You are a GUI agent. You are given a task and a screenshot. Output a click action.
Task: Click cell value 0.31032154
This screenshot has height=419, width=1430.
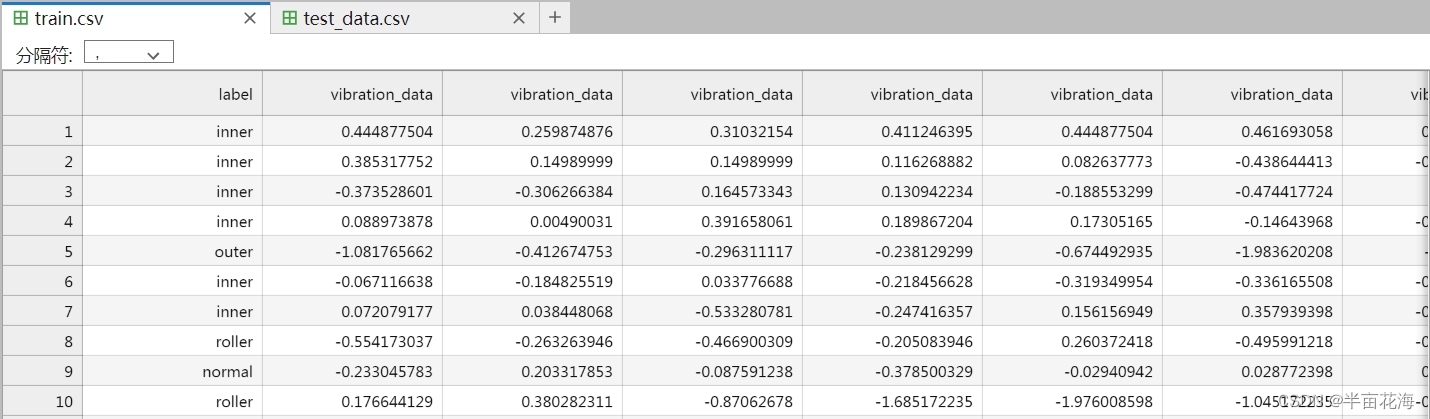pyautogui.click(x=712, y=131)
